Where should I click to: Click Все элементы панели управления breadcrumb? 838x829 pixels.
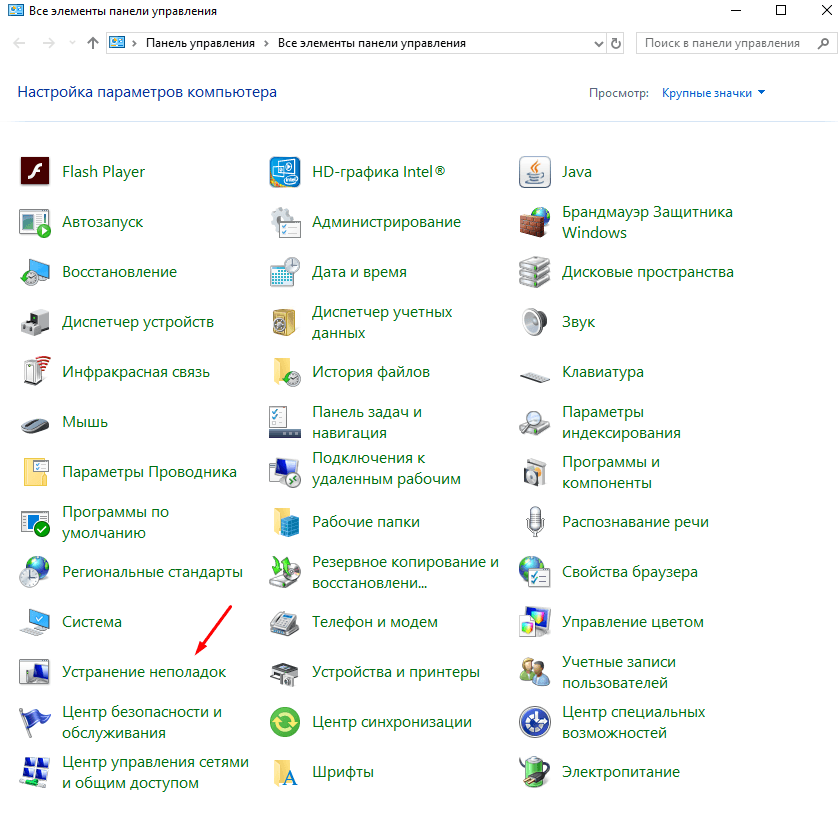point(371,43)
